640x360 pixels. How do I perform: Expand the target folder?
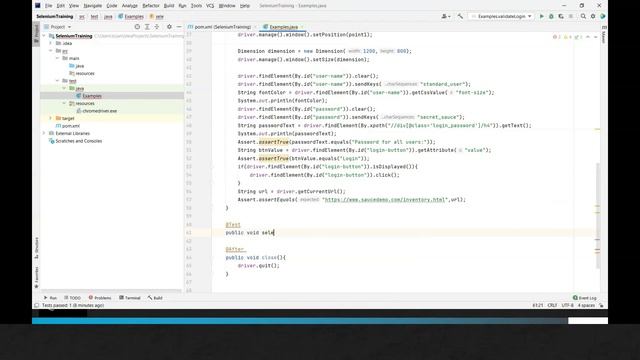coord(51,118)
